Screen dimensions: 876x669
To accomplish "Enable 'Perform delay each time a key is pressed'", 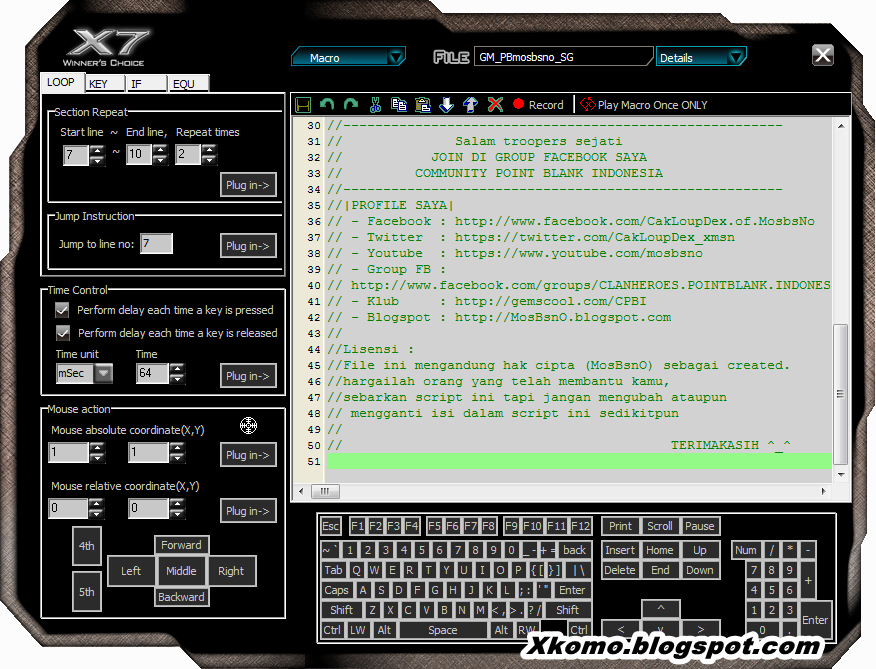I will coord(61,309).
